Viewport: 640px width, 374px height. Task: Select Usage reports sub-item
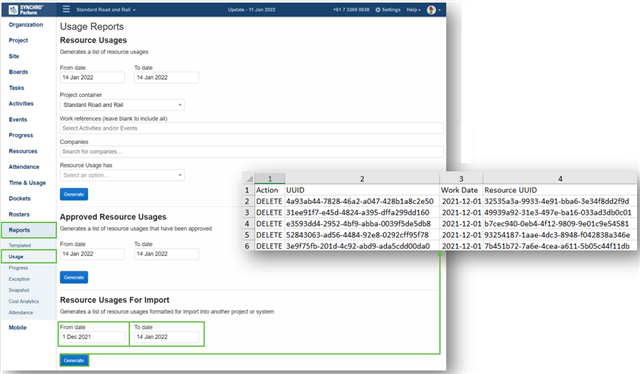click(x=29, y=256)
